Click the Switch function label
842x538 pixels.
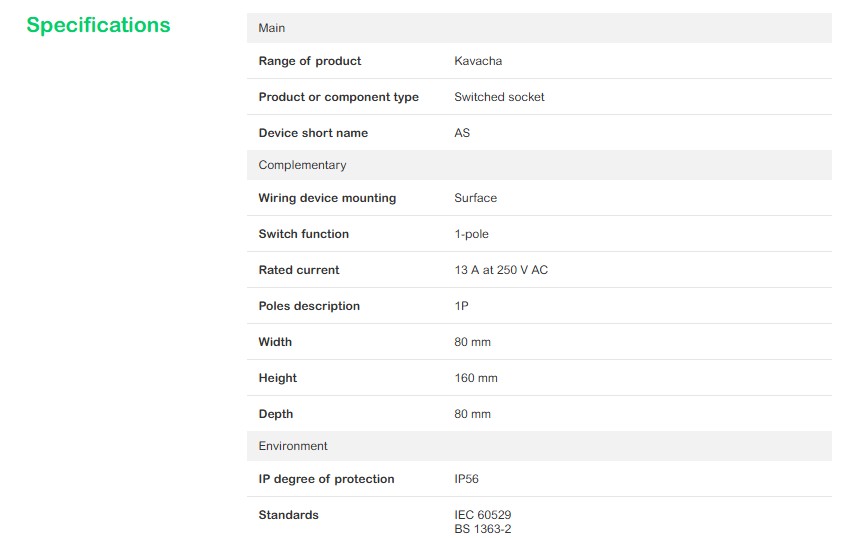(303, 234)
